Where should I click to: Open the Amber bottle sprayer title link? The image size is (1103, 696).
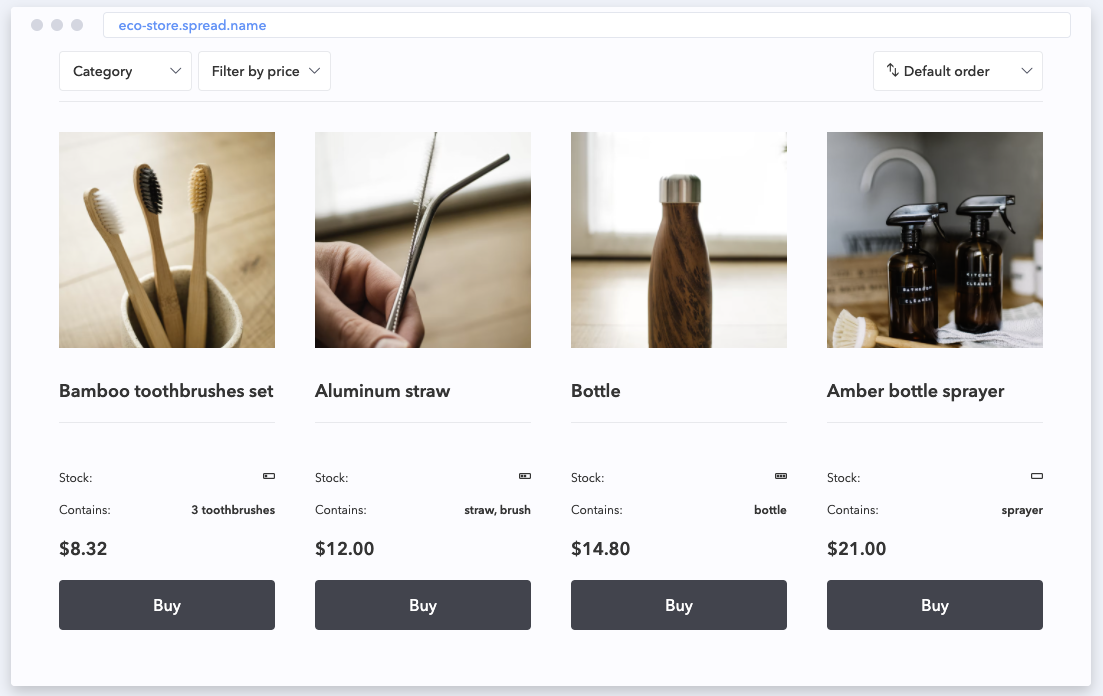point(915,391)
